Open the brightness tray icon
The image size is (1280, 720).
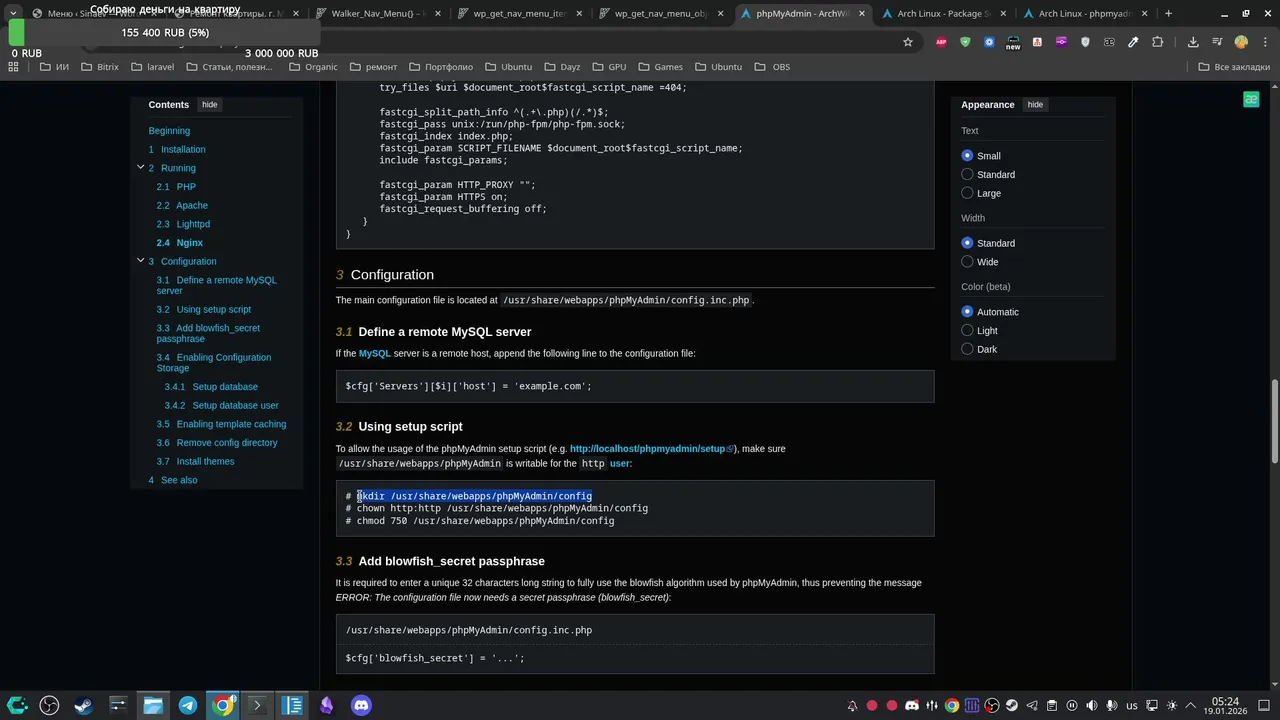point(1172,706)
